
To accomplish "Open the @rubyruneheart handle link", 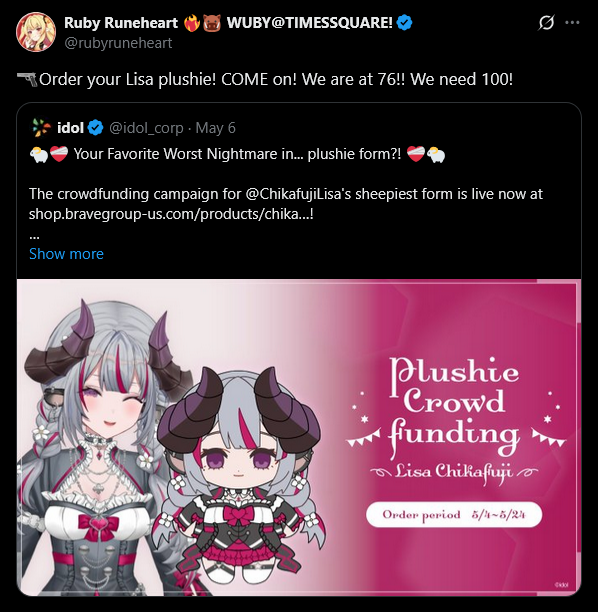I will point(118,43).
